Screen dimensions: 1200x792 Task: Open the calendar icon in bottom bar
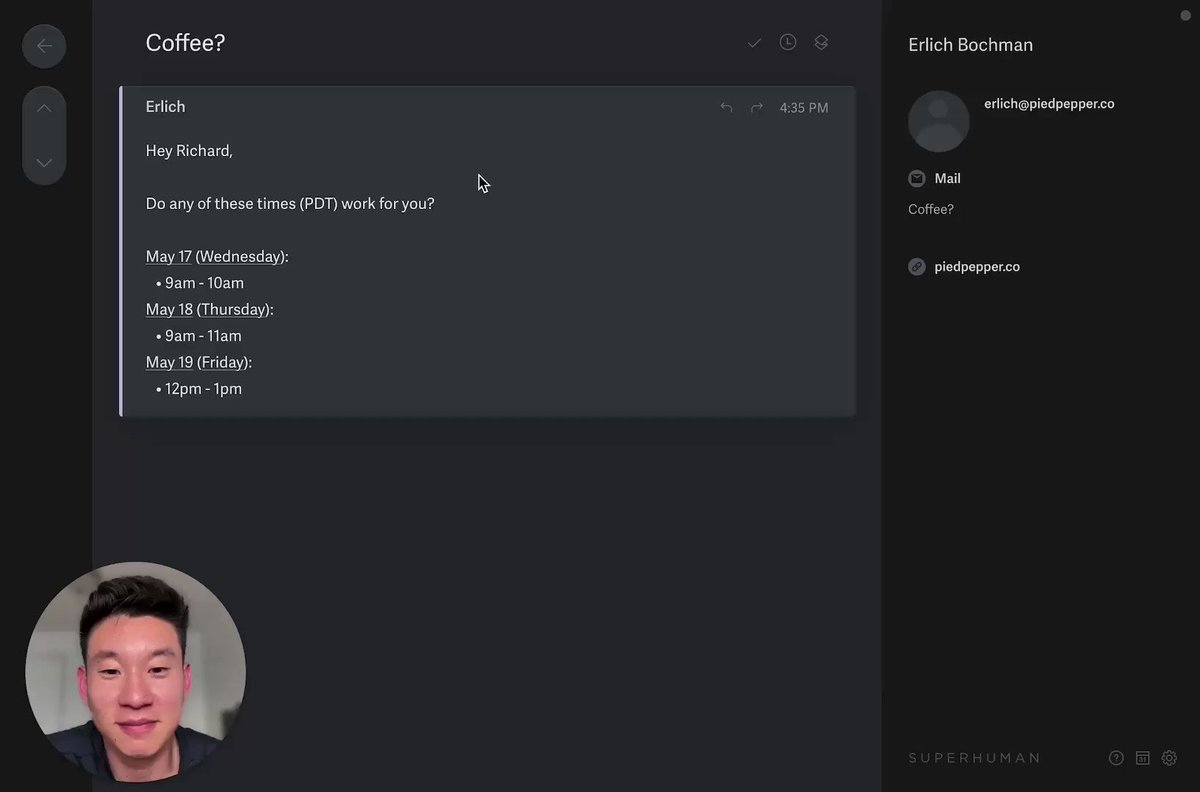1143,758
